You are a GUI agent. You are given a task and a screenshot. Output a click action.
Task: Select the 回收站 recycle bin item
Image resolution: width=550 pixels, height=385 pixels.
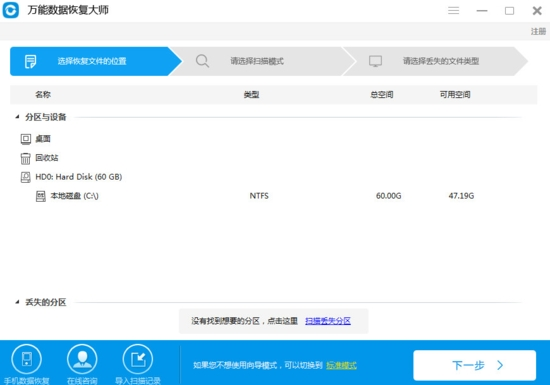click(x=47, y=158)
